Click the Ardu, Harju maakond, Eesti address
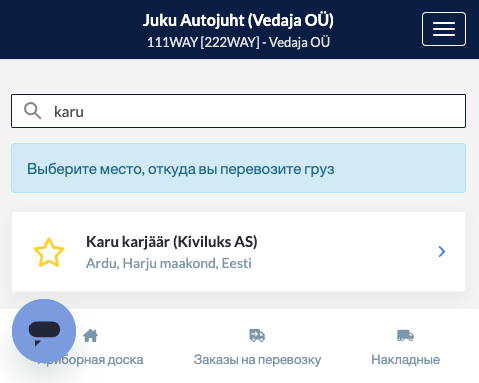Image resolution: width=479 pixels, height=383 pixels. [x=169, y=263]
